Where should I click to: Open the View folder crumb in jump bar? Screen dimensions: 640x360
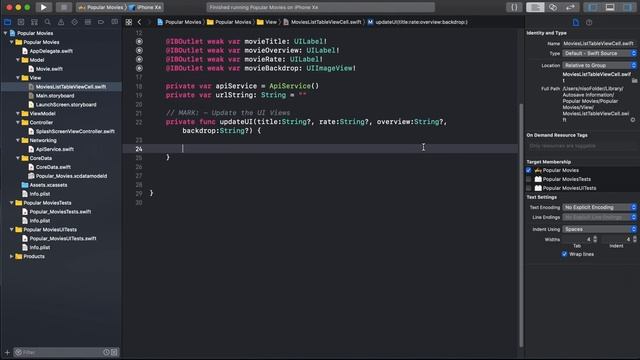(267, 22)
